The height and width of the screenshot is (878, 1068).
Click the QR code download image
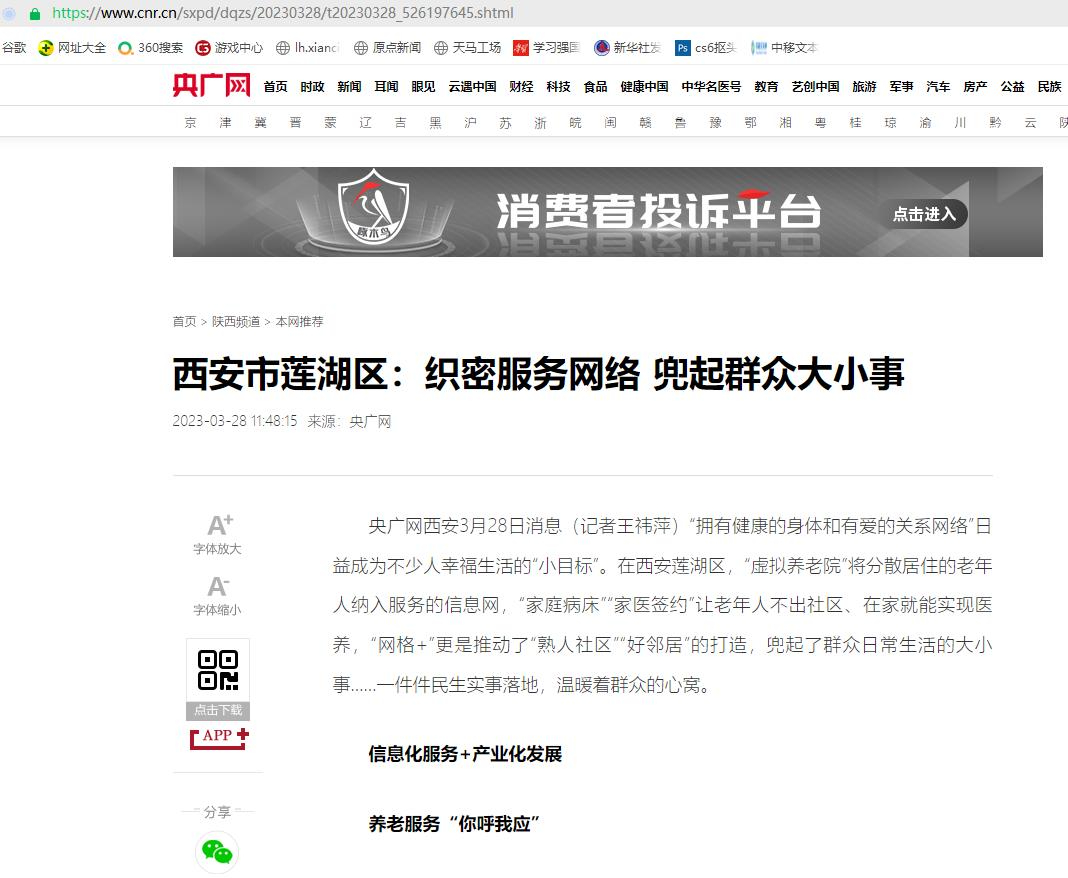(x=218, y=671)
